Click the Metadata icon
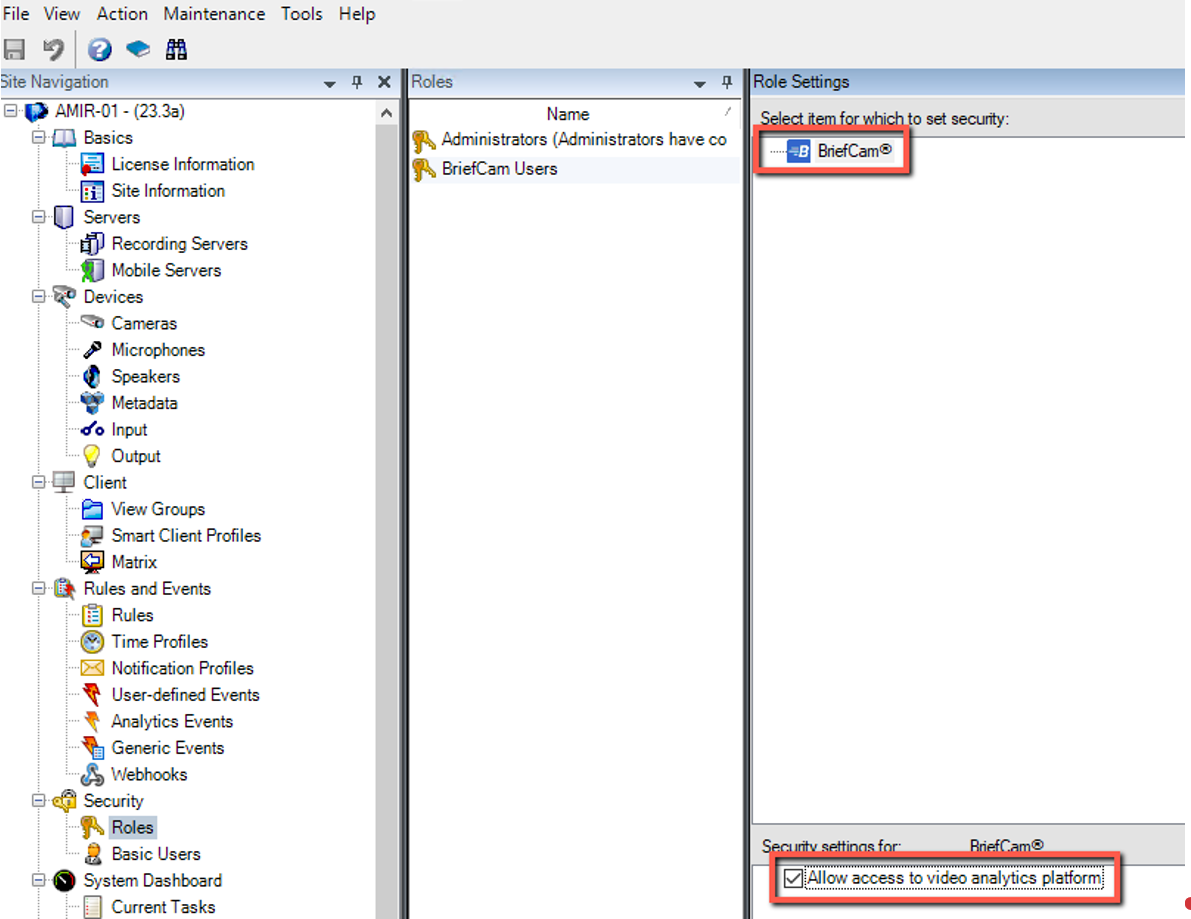Image resolution: width=1191 pixels, height=919 pixels. (x=92, y=403)
